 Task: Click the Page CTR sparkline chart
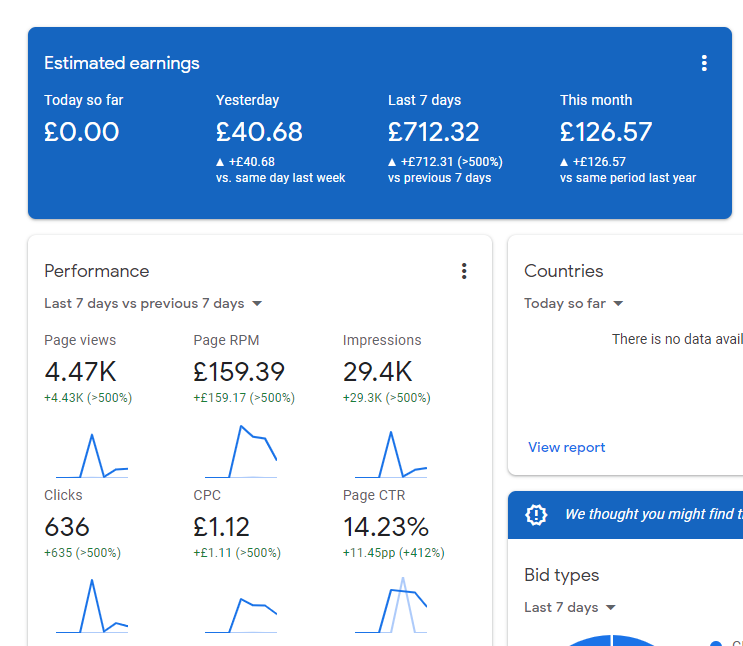click(391, 605)
